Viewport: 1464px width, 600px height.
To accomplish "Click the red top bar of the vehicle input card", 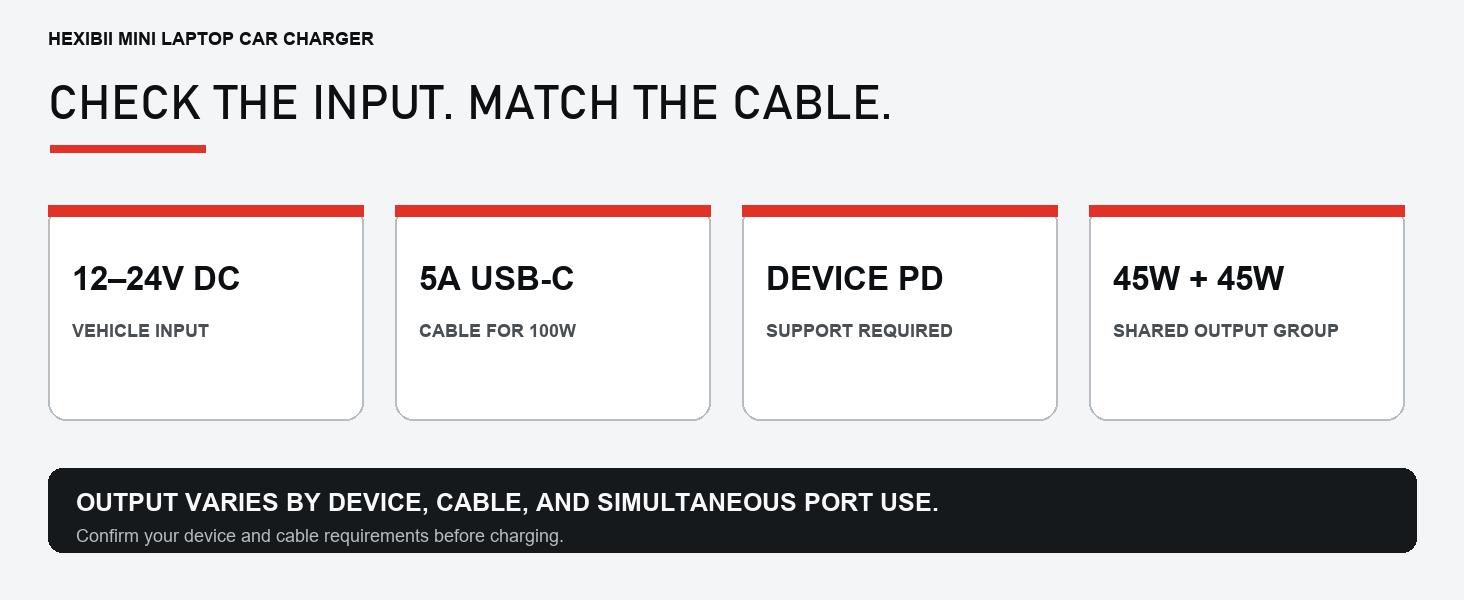I will 206,211.
